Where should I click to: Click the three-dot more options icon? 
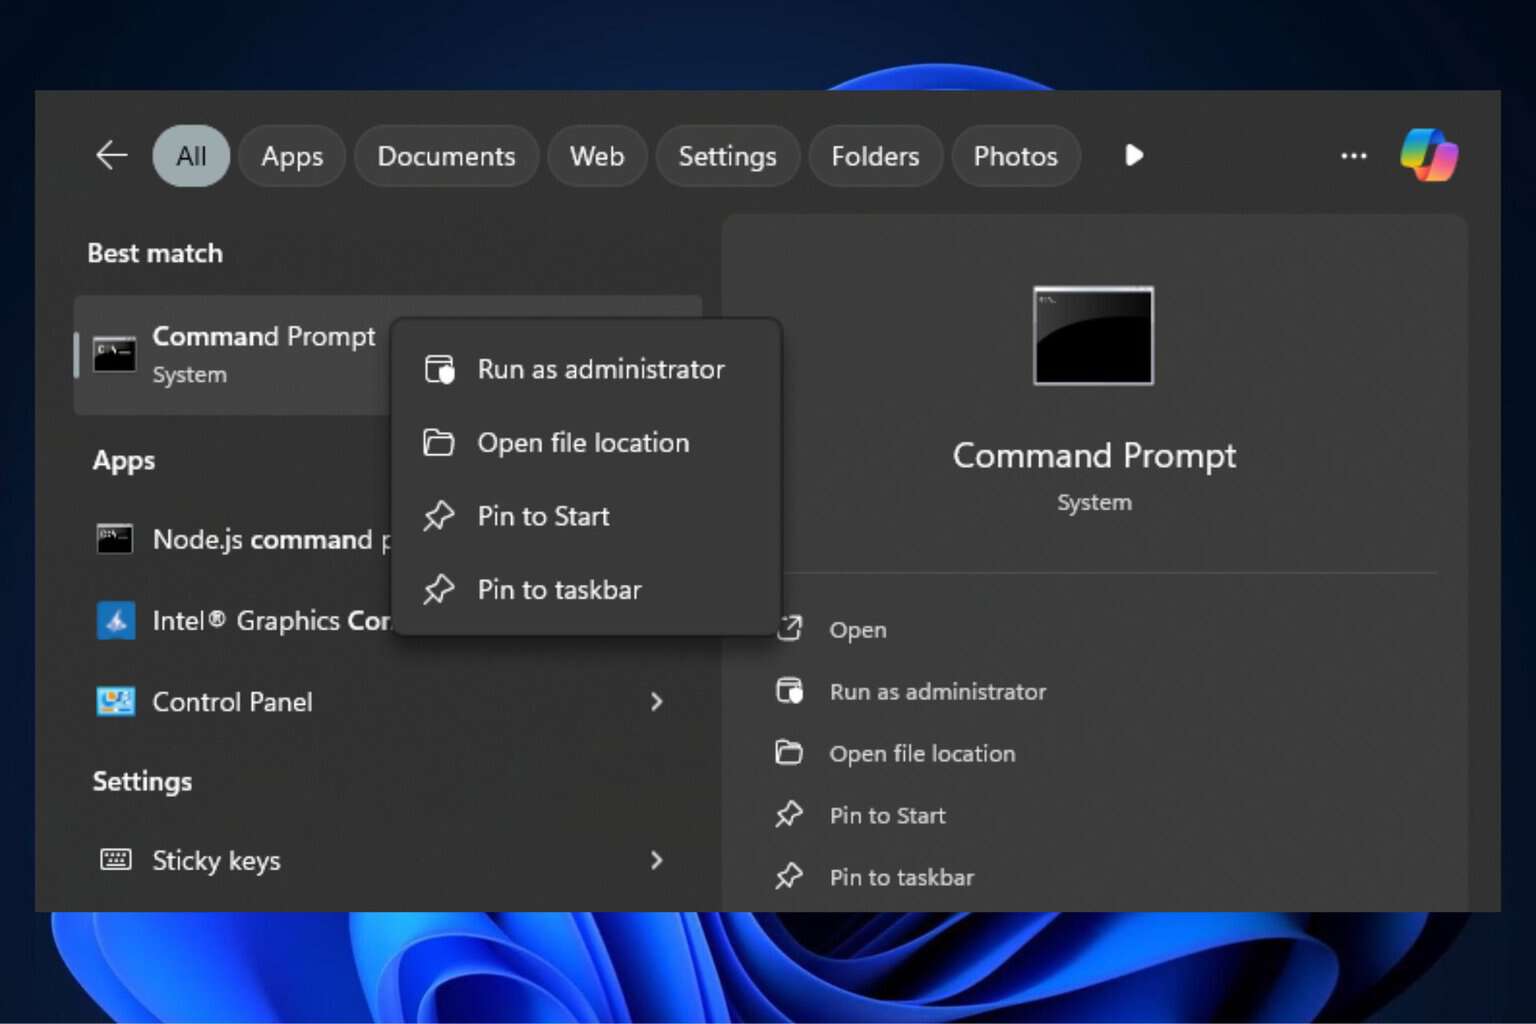point(1353,156)
